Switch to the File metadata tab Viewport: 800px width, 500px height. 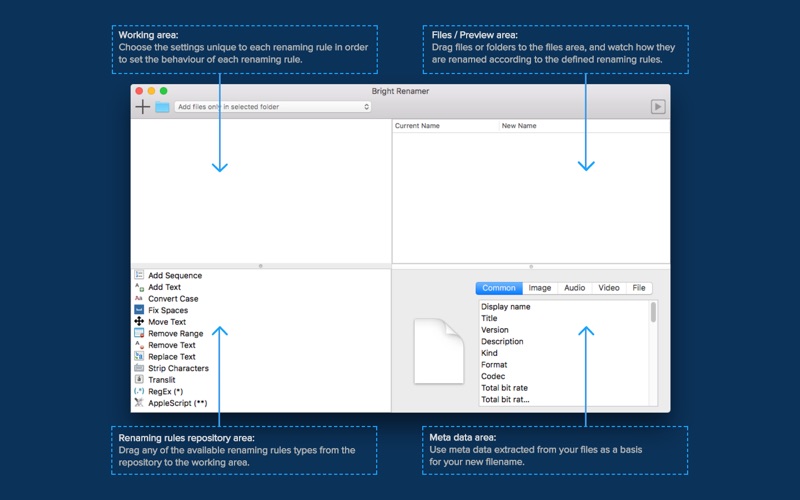[639, 288]
